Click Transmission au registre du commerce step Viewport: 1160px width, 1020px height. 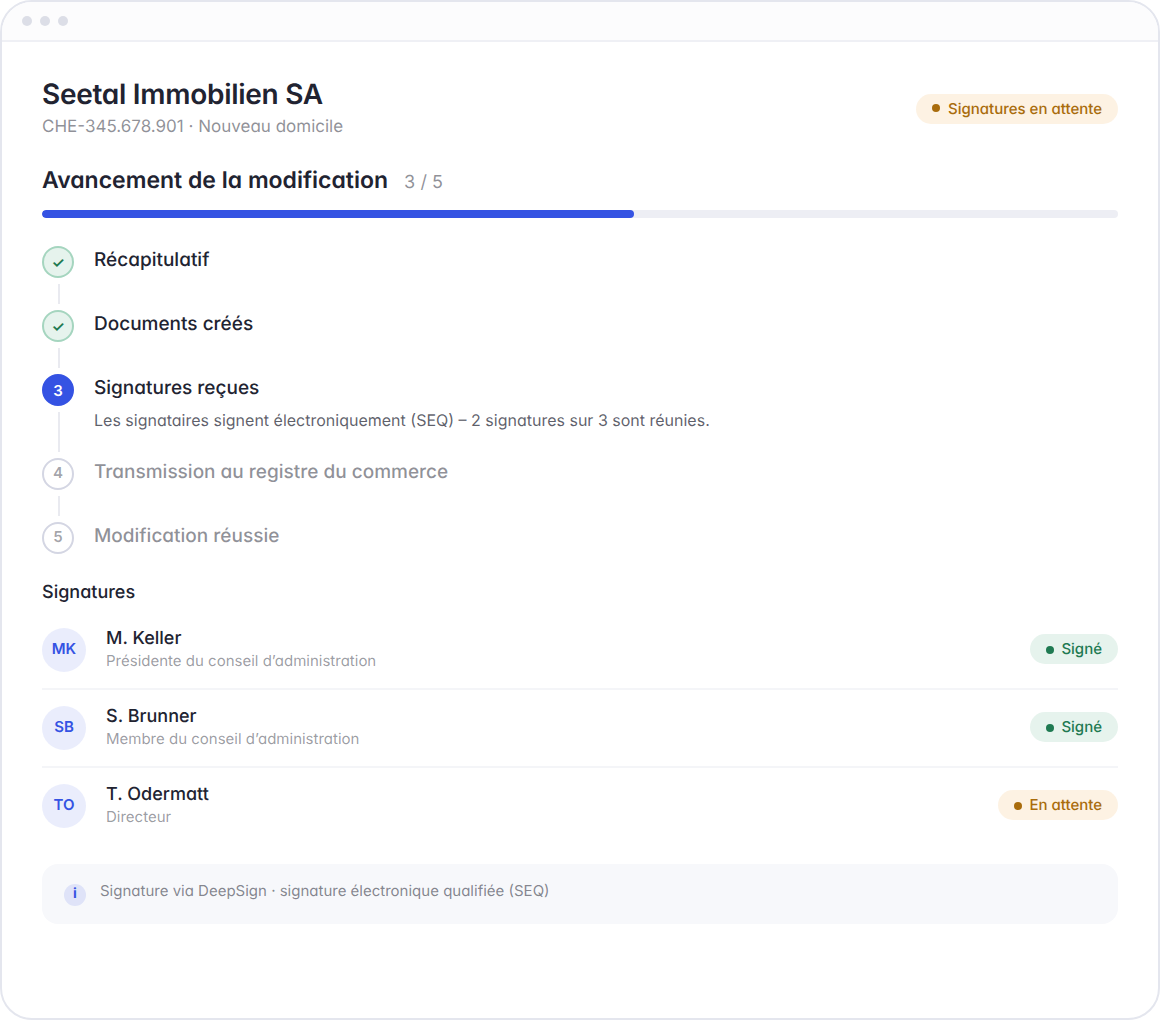(271, 471)
